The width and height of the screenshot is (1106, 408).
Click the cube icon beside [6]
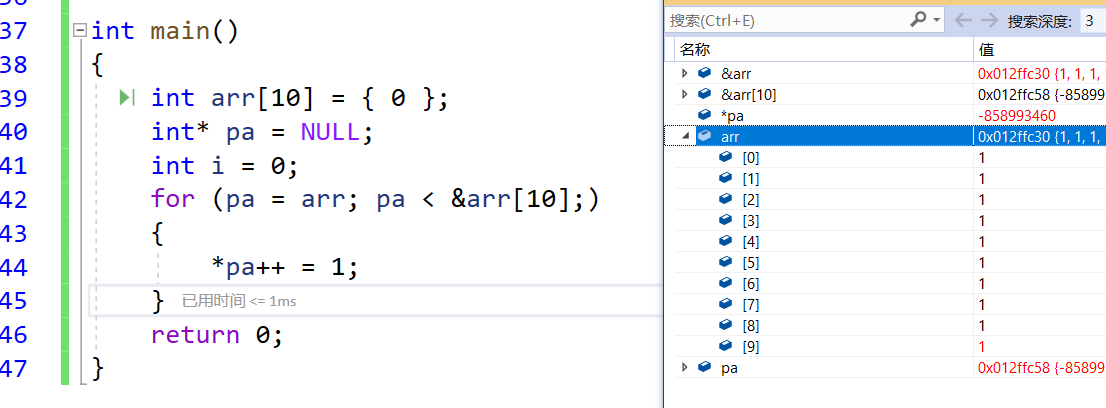point(726,283)
